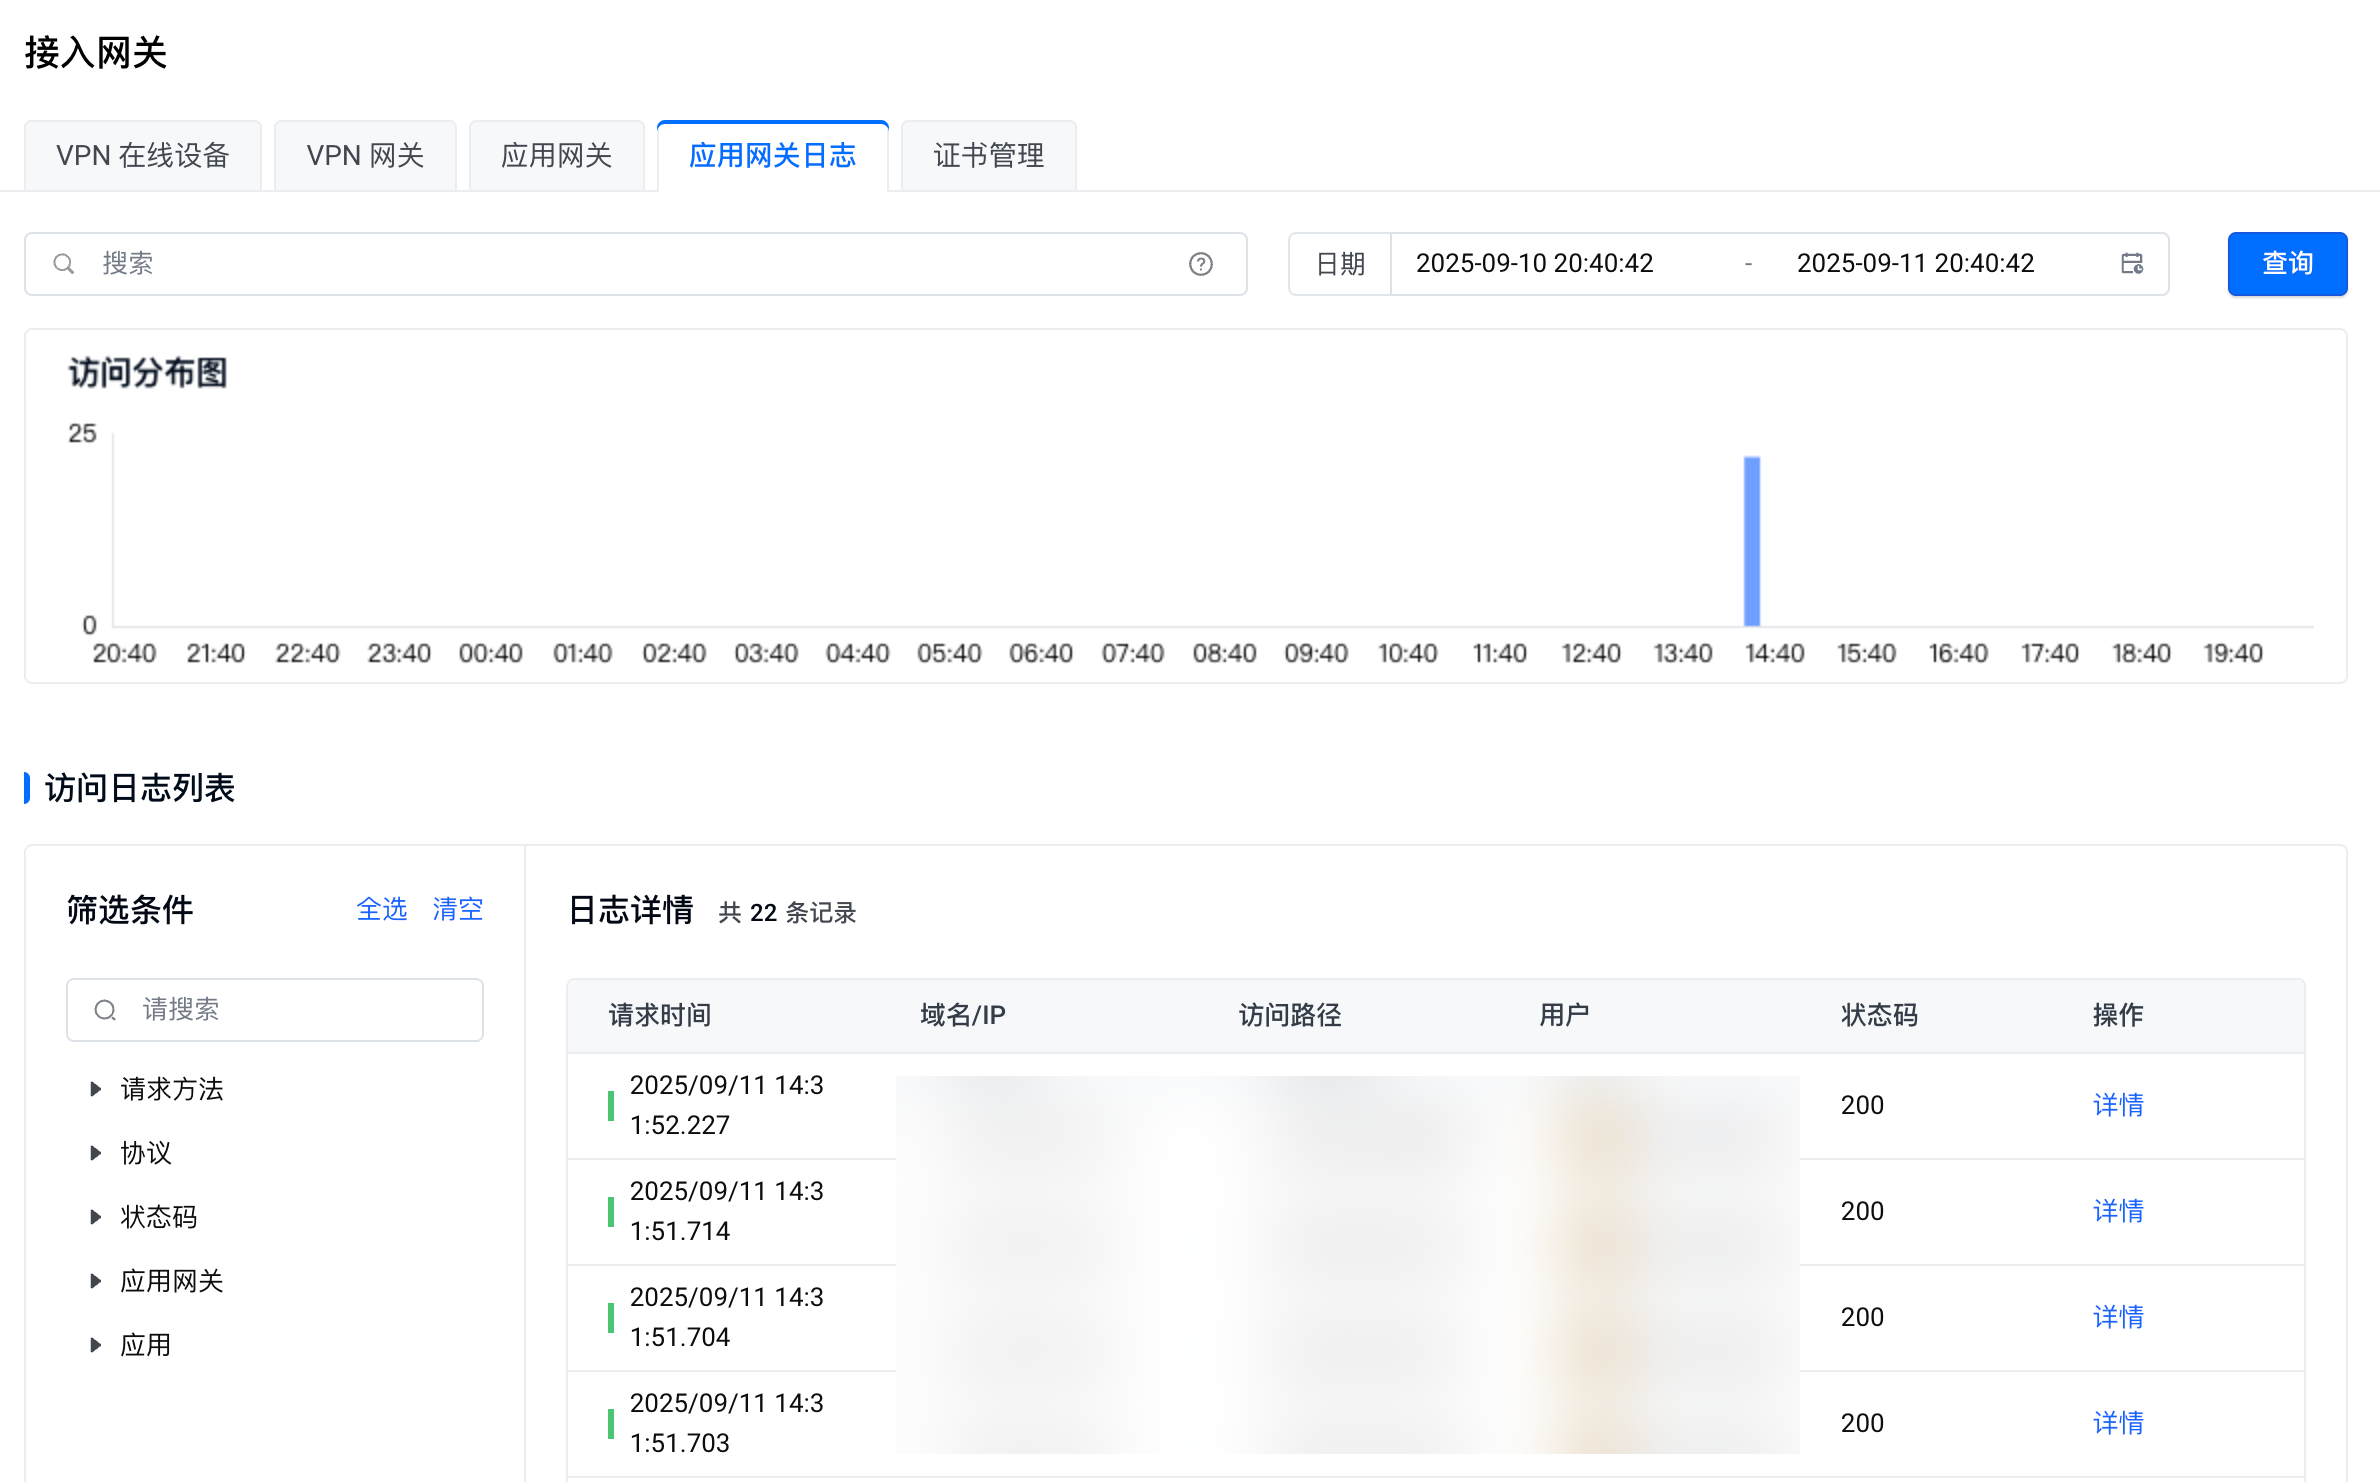Open the 证书管理 tab
This screenshot has width=2380, height=1482.
[988, 156]
